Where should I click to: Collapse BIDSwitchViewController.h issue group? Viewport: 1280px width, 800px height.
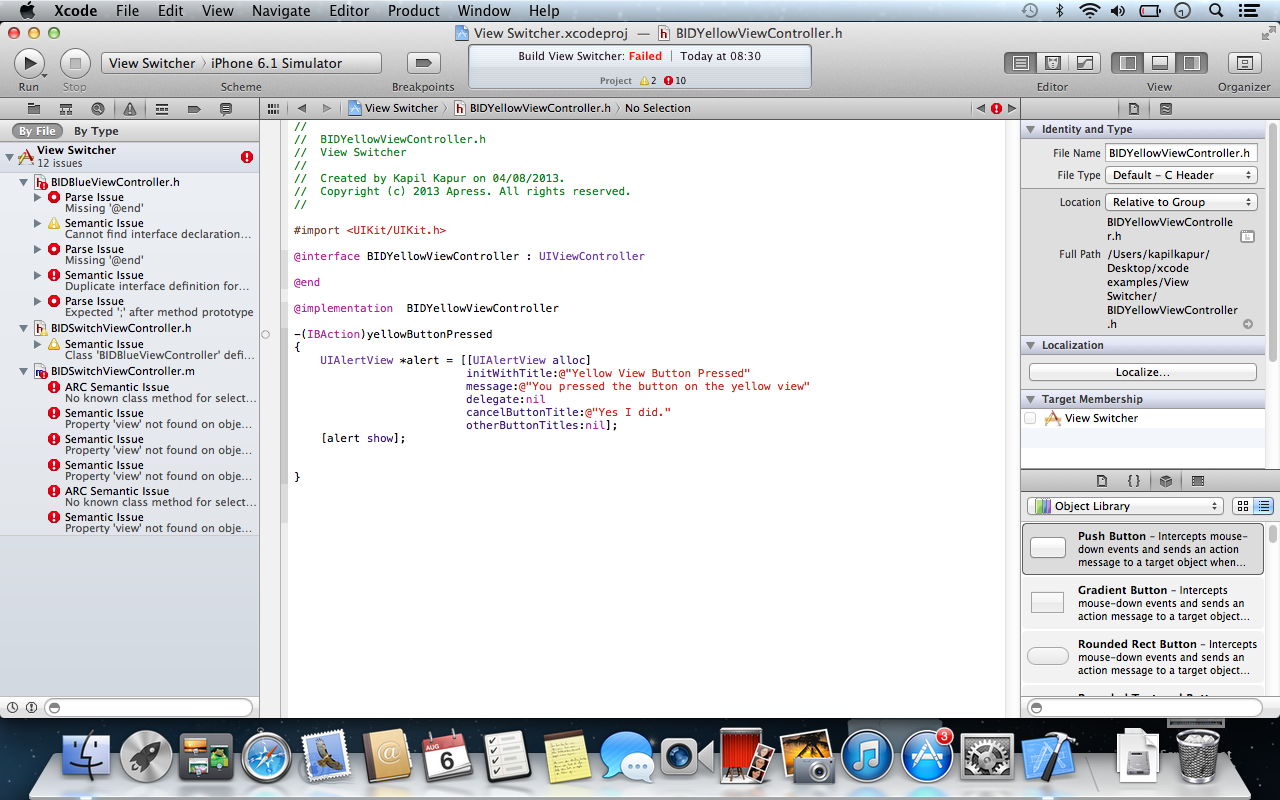(x=24, y=328)
